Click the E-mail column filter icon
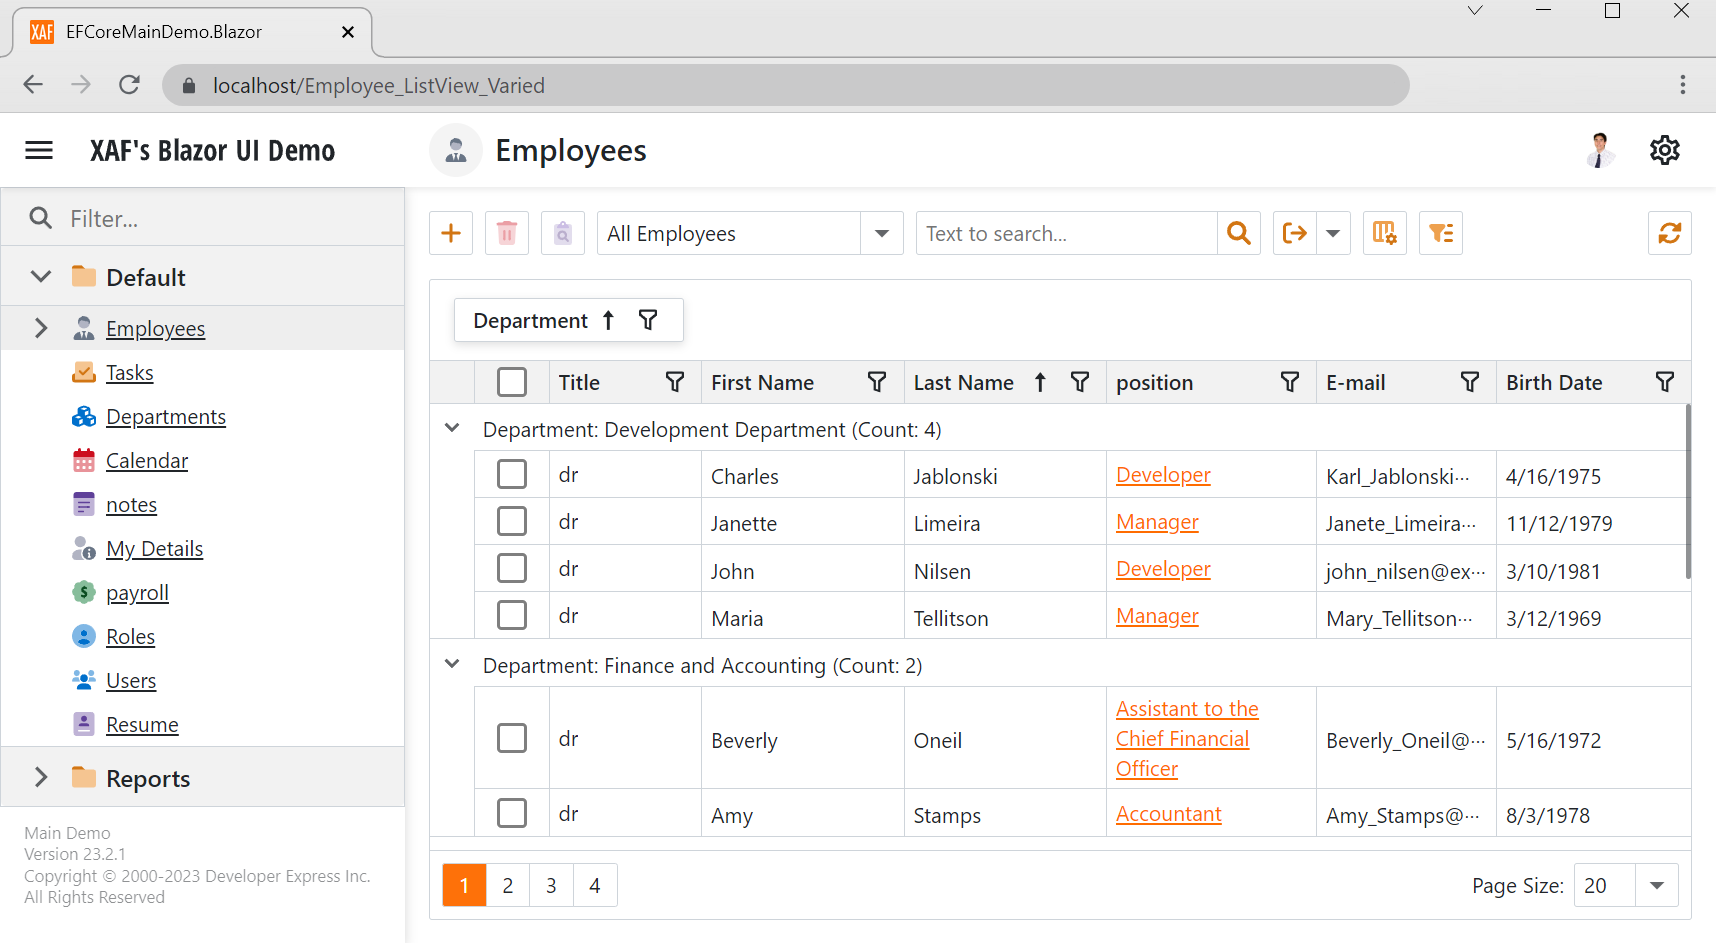Image resolution: width=1716 pixels, height=943 pixels. pyautogui.click(x=1470, y=382)
